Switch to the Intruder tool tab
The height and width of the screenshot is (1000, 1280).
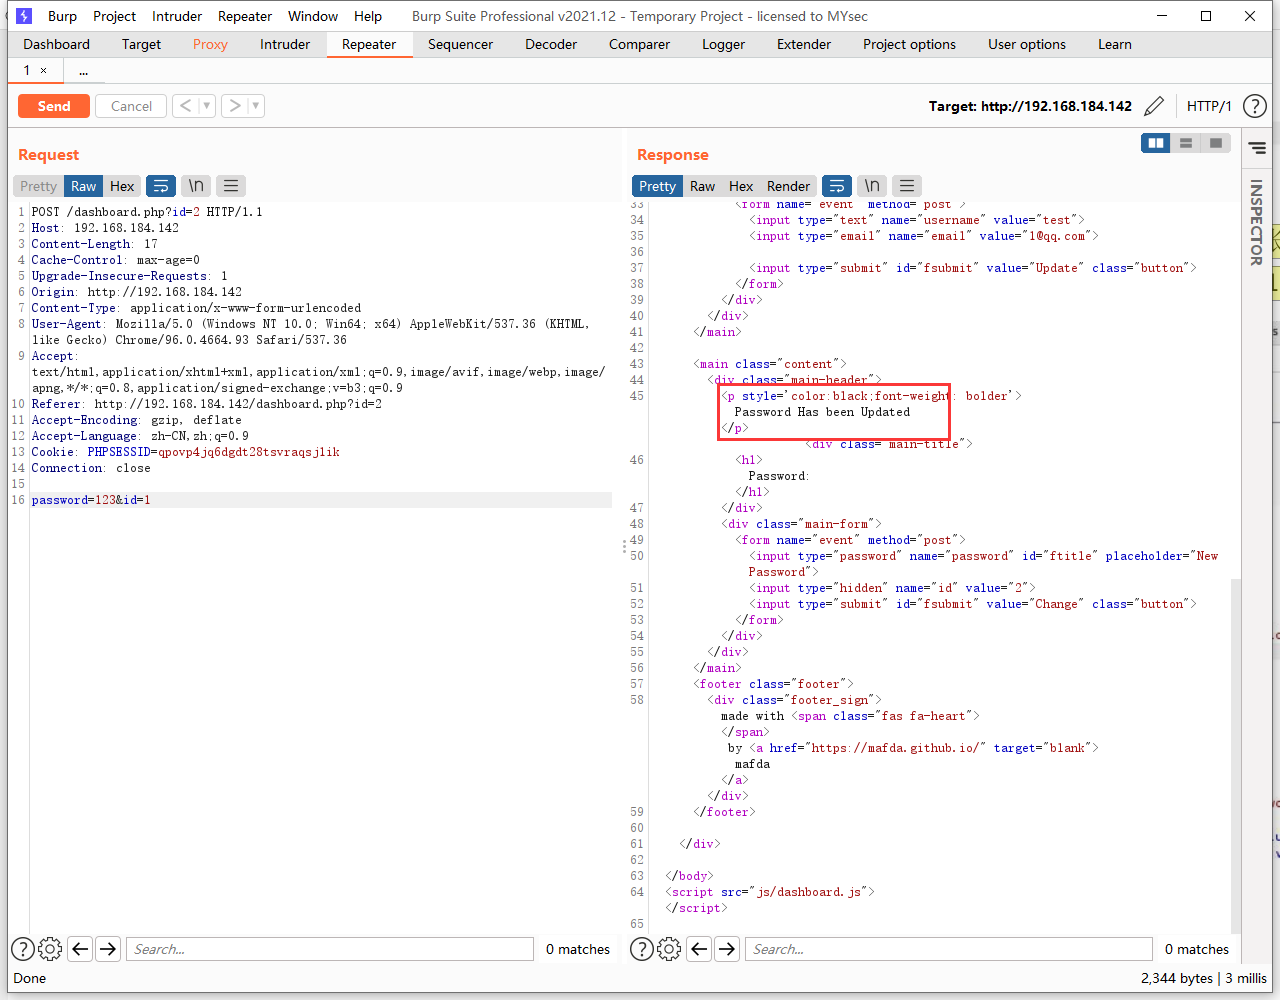tap(285, 44)
